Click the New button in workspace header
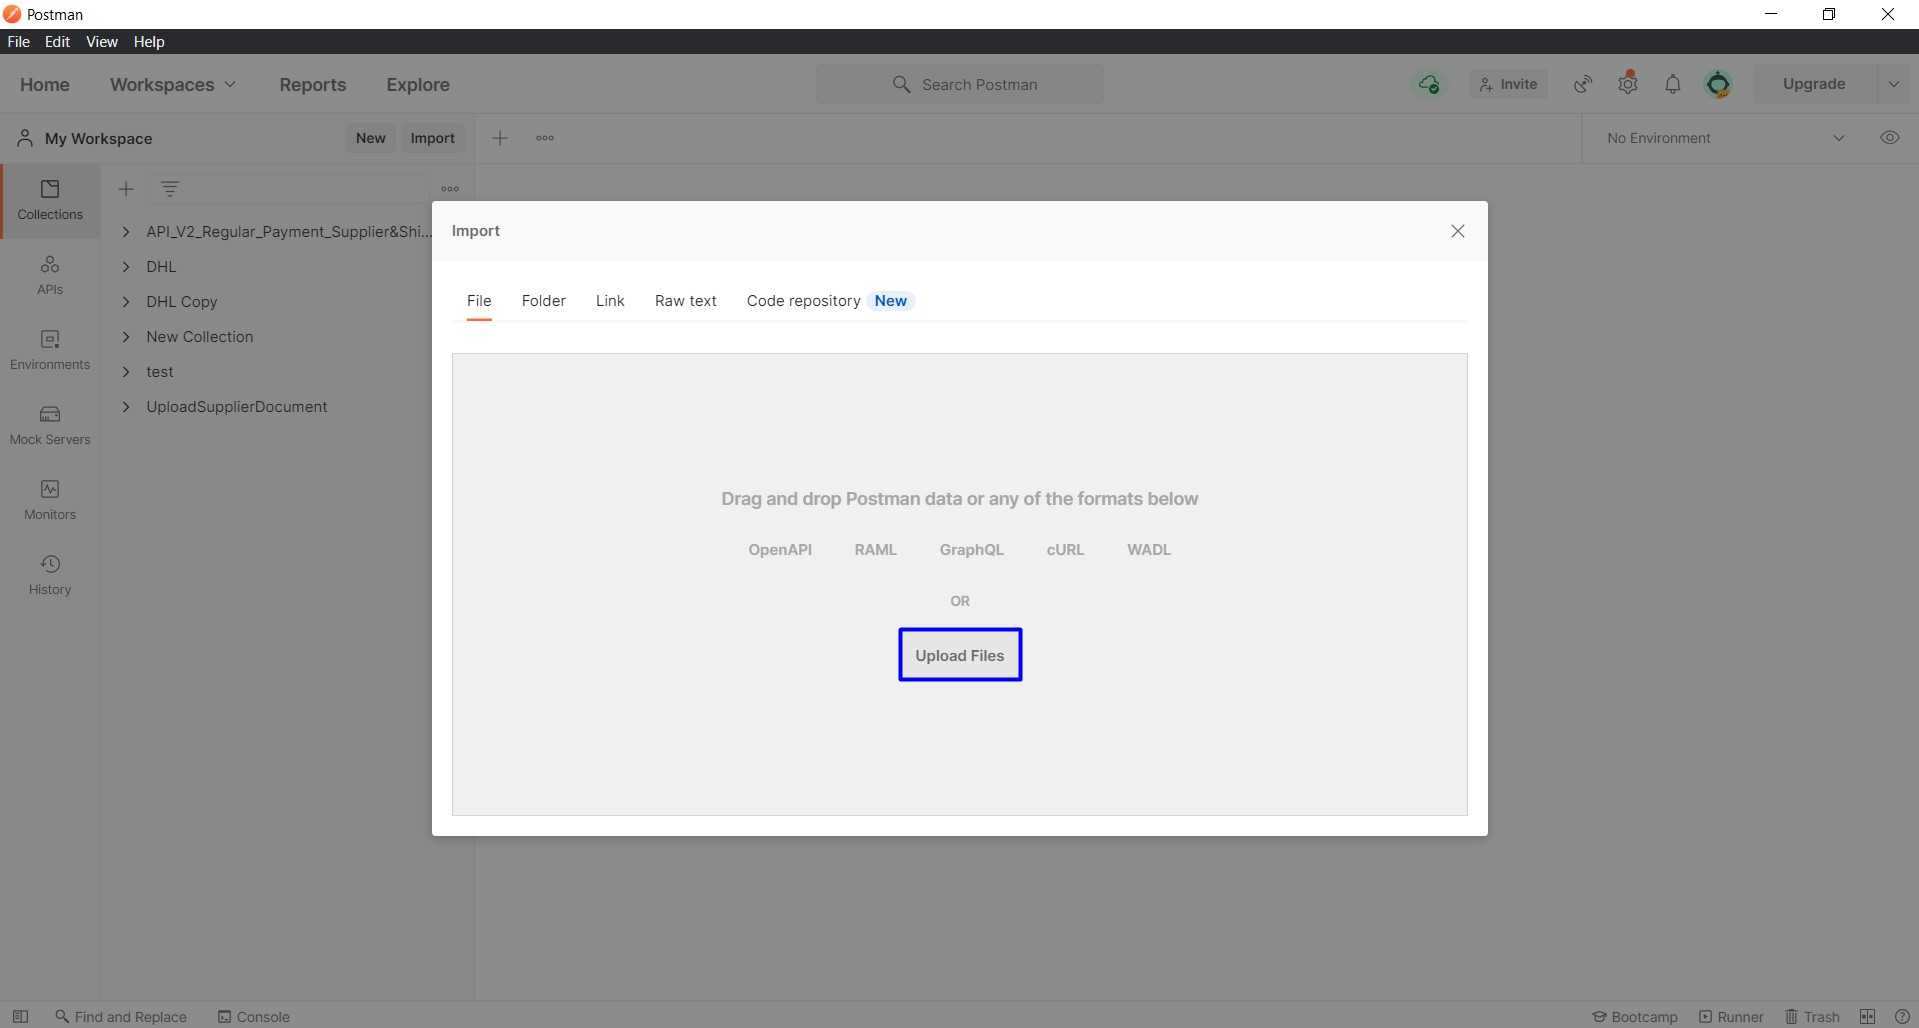The width and height of the screenshot is (1919, 1028). tap(370, 138)
